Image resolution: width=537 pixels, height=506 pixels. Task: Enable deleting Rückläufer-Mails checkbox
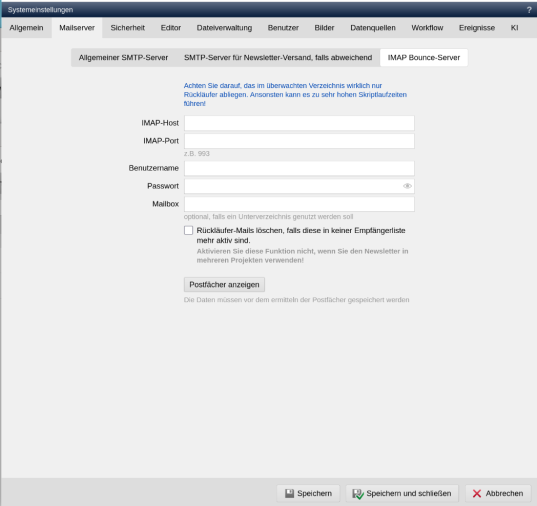[188, 230]
